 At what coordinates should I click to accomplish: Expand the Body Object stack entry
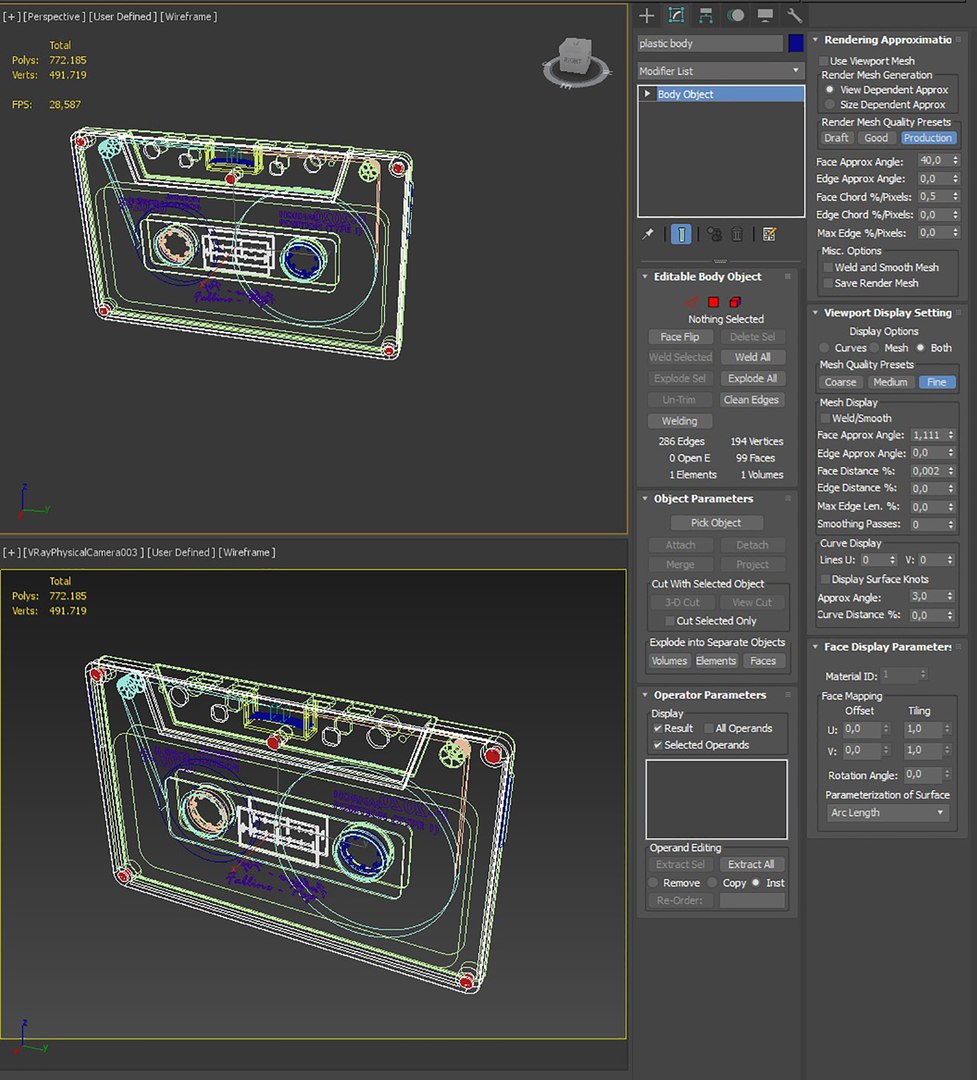647,94
